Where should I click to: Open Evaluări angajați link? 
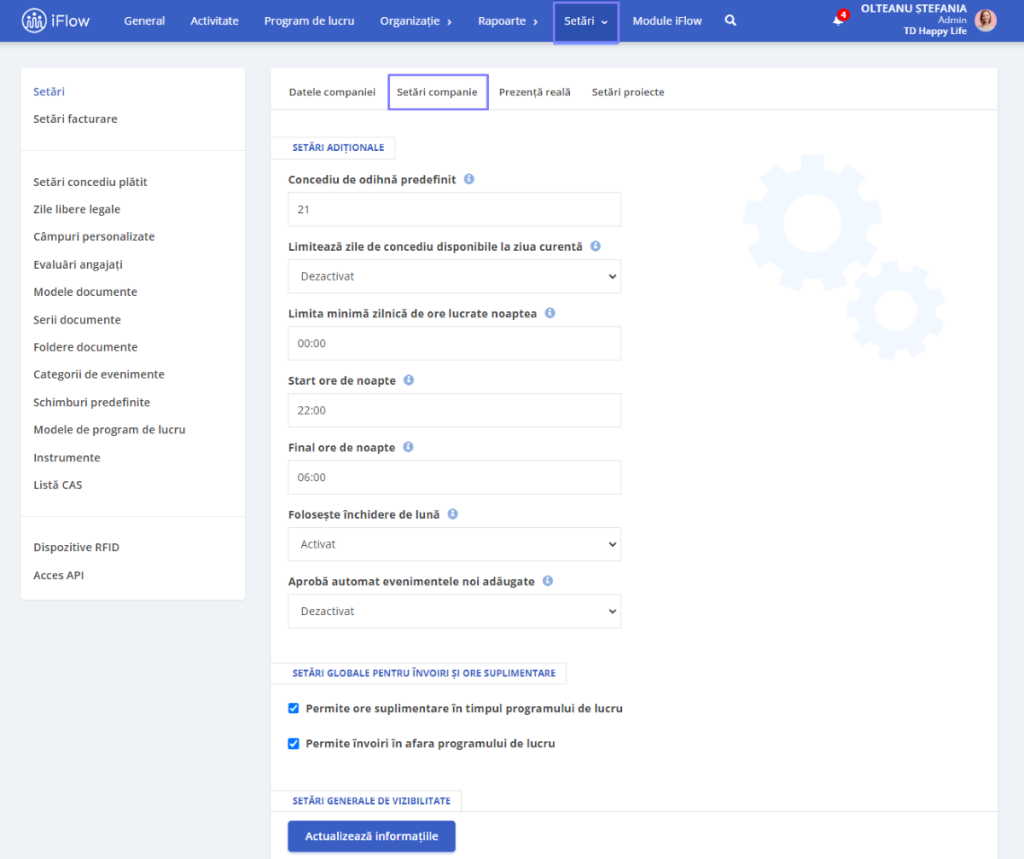tap(78, 265)
